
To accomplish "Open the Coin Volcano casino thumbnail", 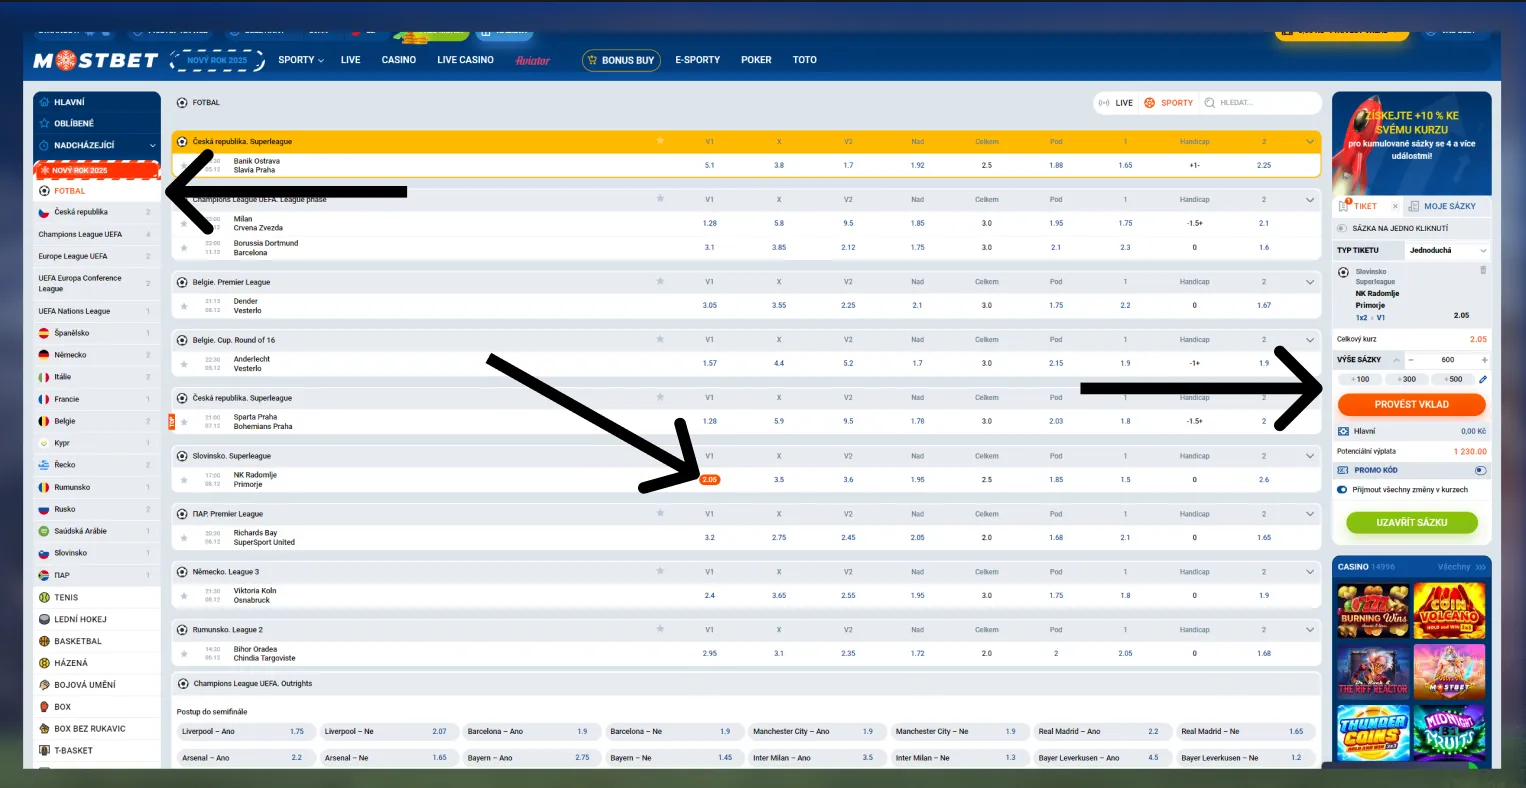I will click(x=1449, y=611).
